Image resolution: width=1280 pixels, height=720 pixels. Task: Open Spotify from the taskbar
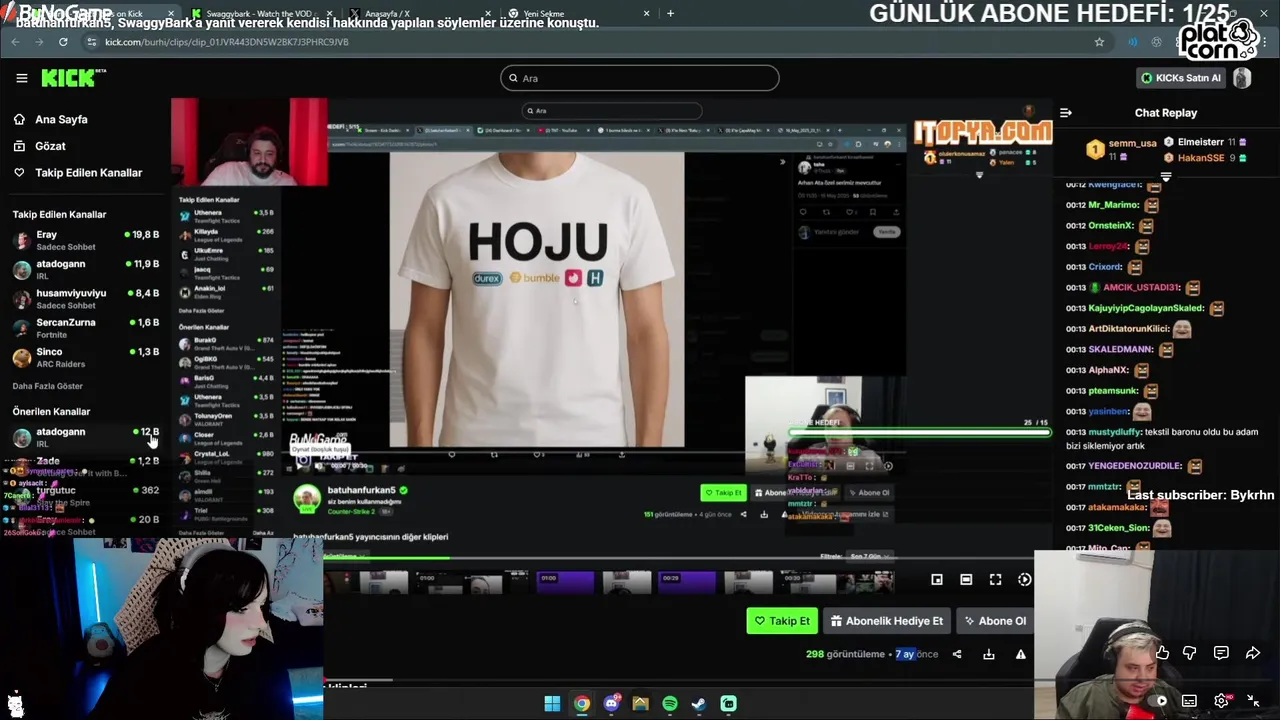coord(669,704)
